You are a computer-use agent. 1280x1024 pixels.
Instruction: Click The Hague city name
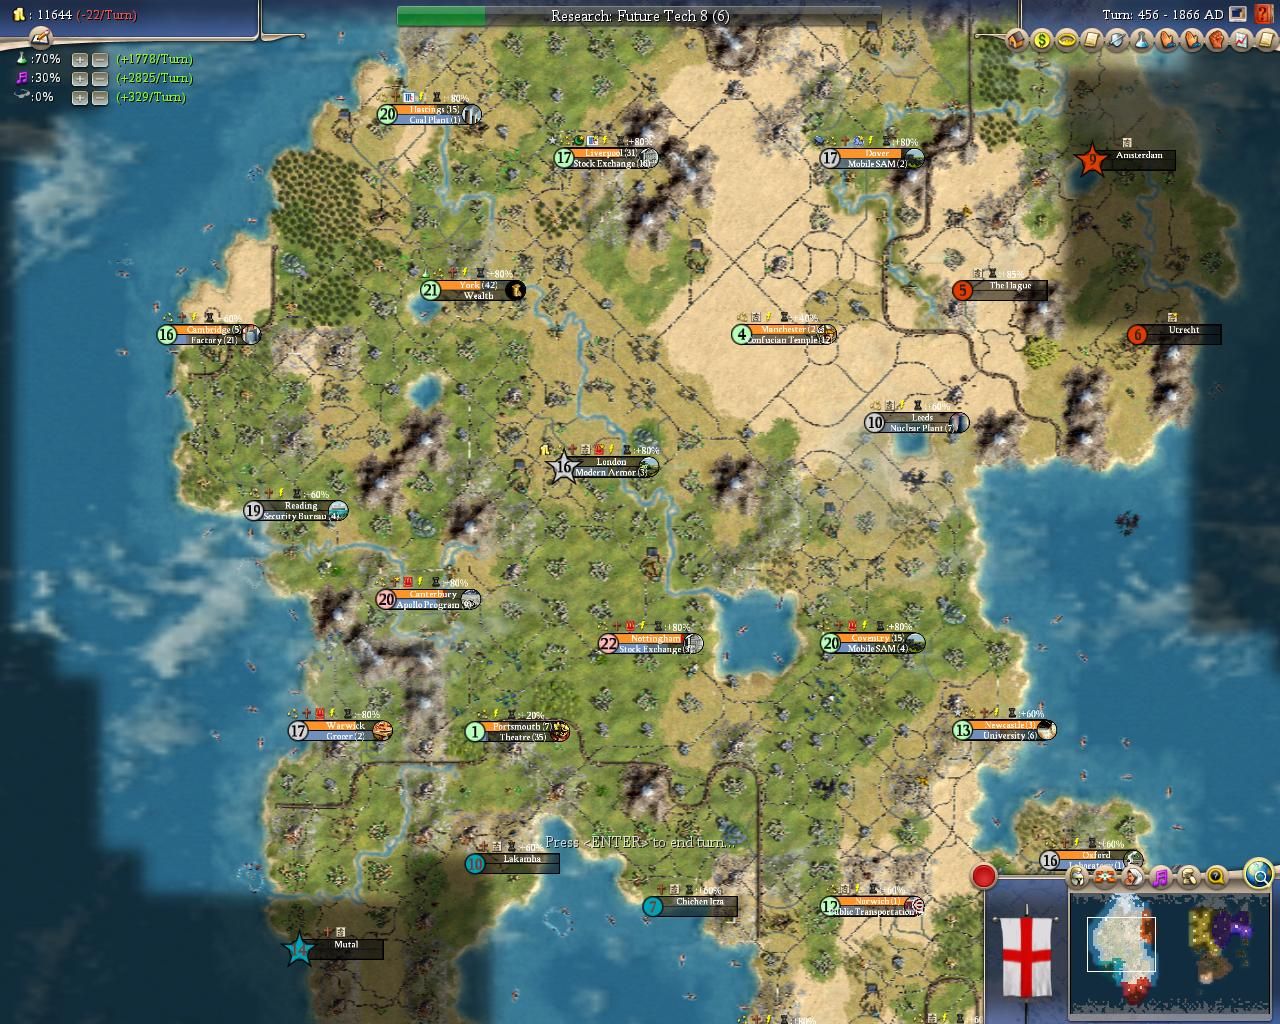[x=1010, y=286]
